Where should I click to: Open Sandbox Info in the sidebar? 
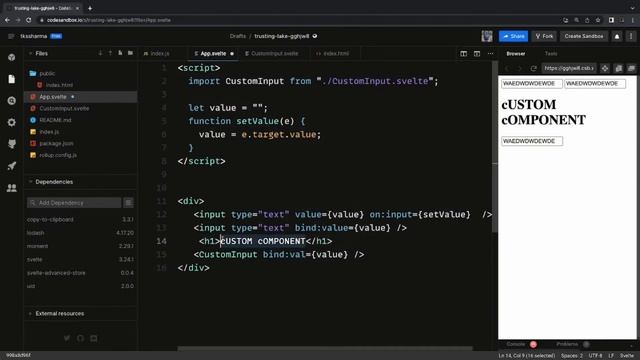point(11,57)
